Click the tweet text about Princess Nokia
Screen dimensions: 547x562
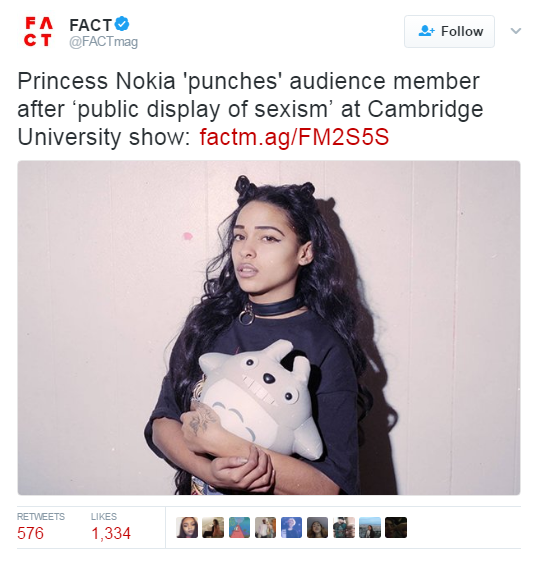point(250,109)
